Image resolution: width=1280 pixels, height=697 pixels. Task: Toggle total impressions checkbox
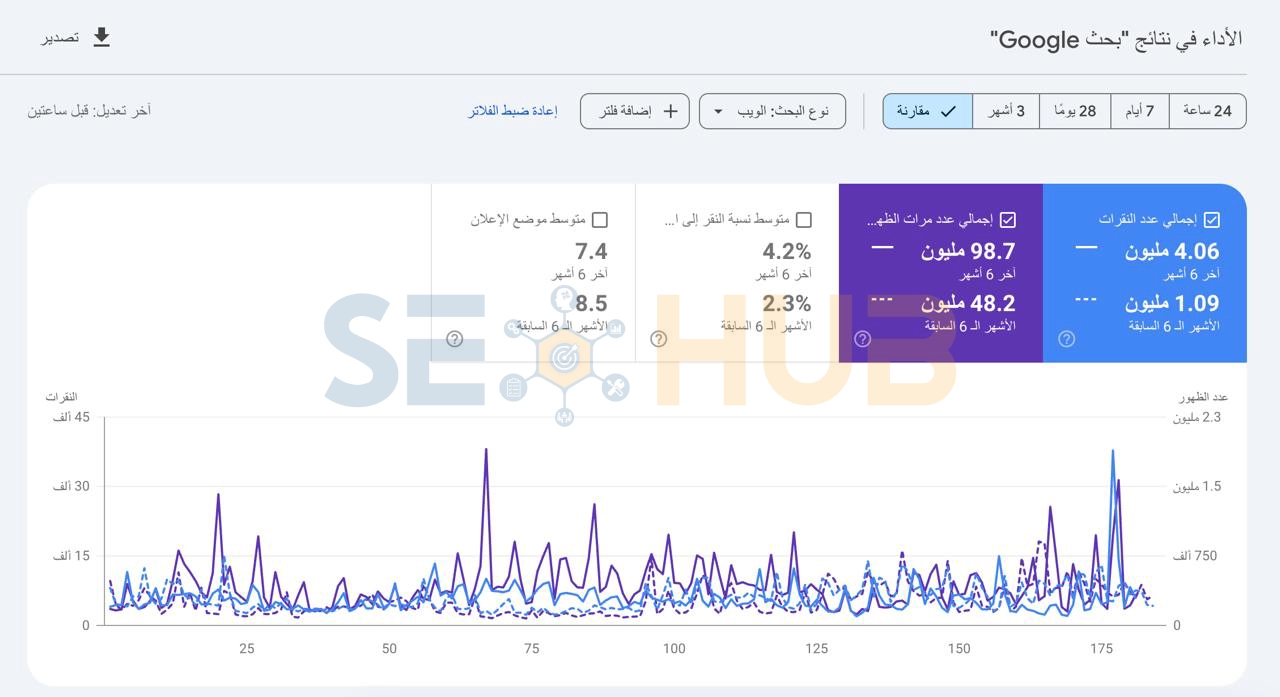coord(1008,220)
